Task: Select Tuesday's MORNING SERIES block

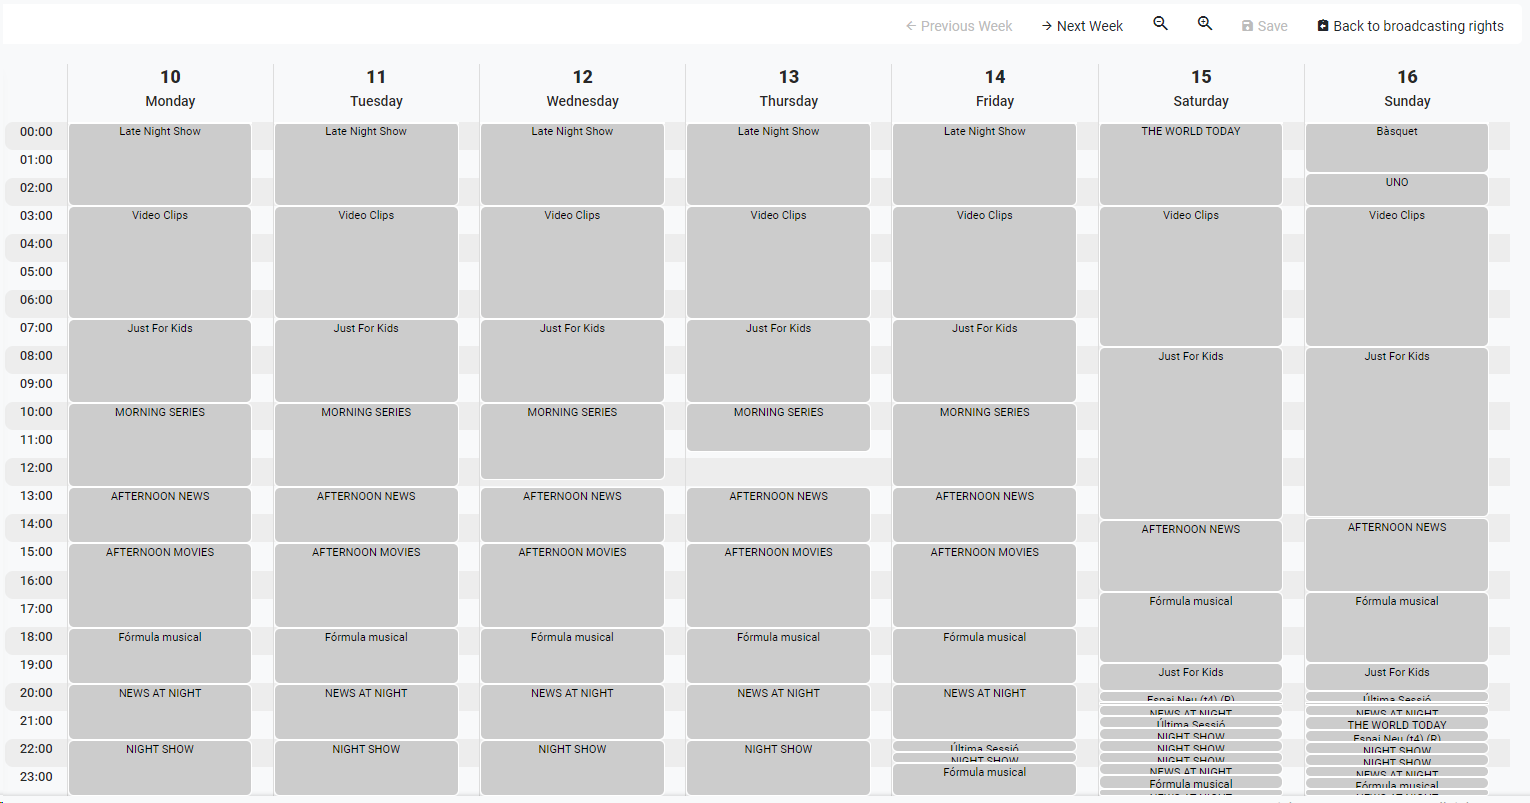Action: (x=366, y=444)
